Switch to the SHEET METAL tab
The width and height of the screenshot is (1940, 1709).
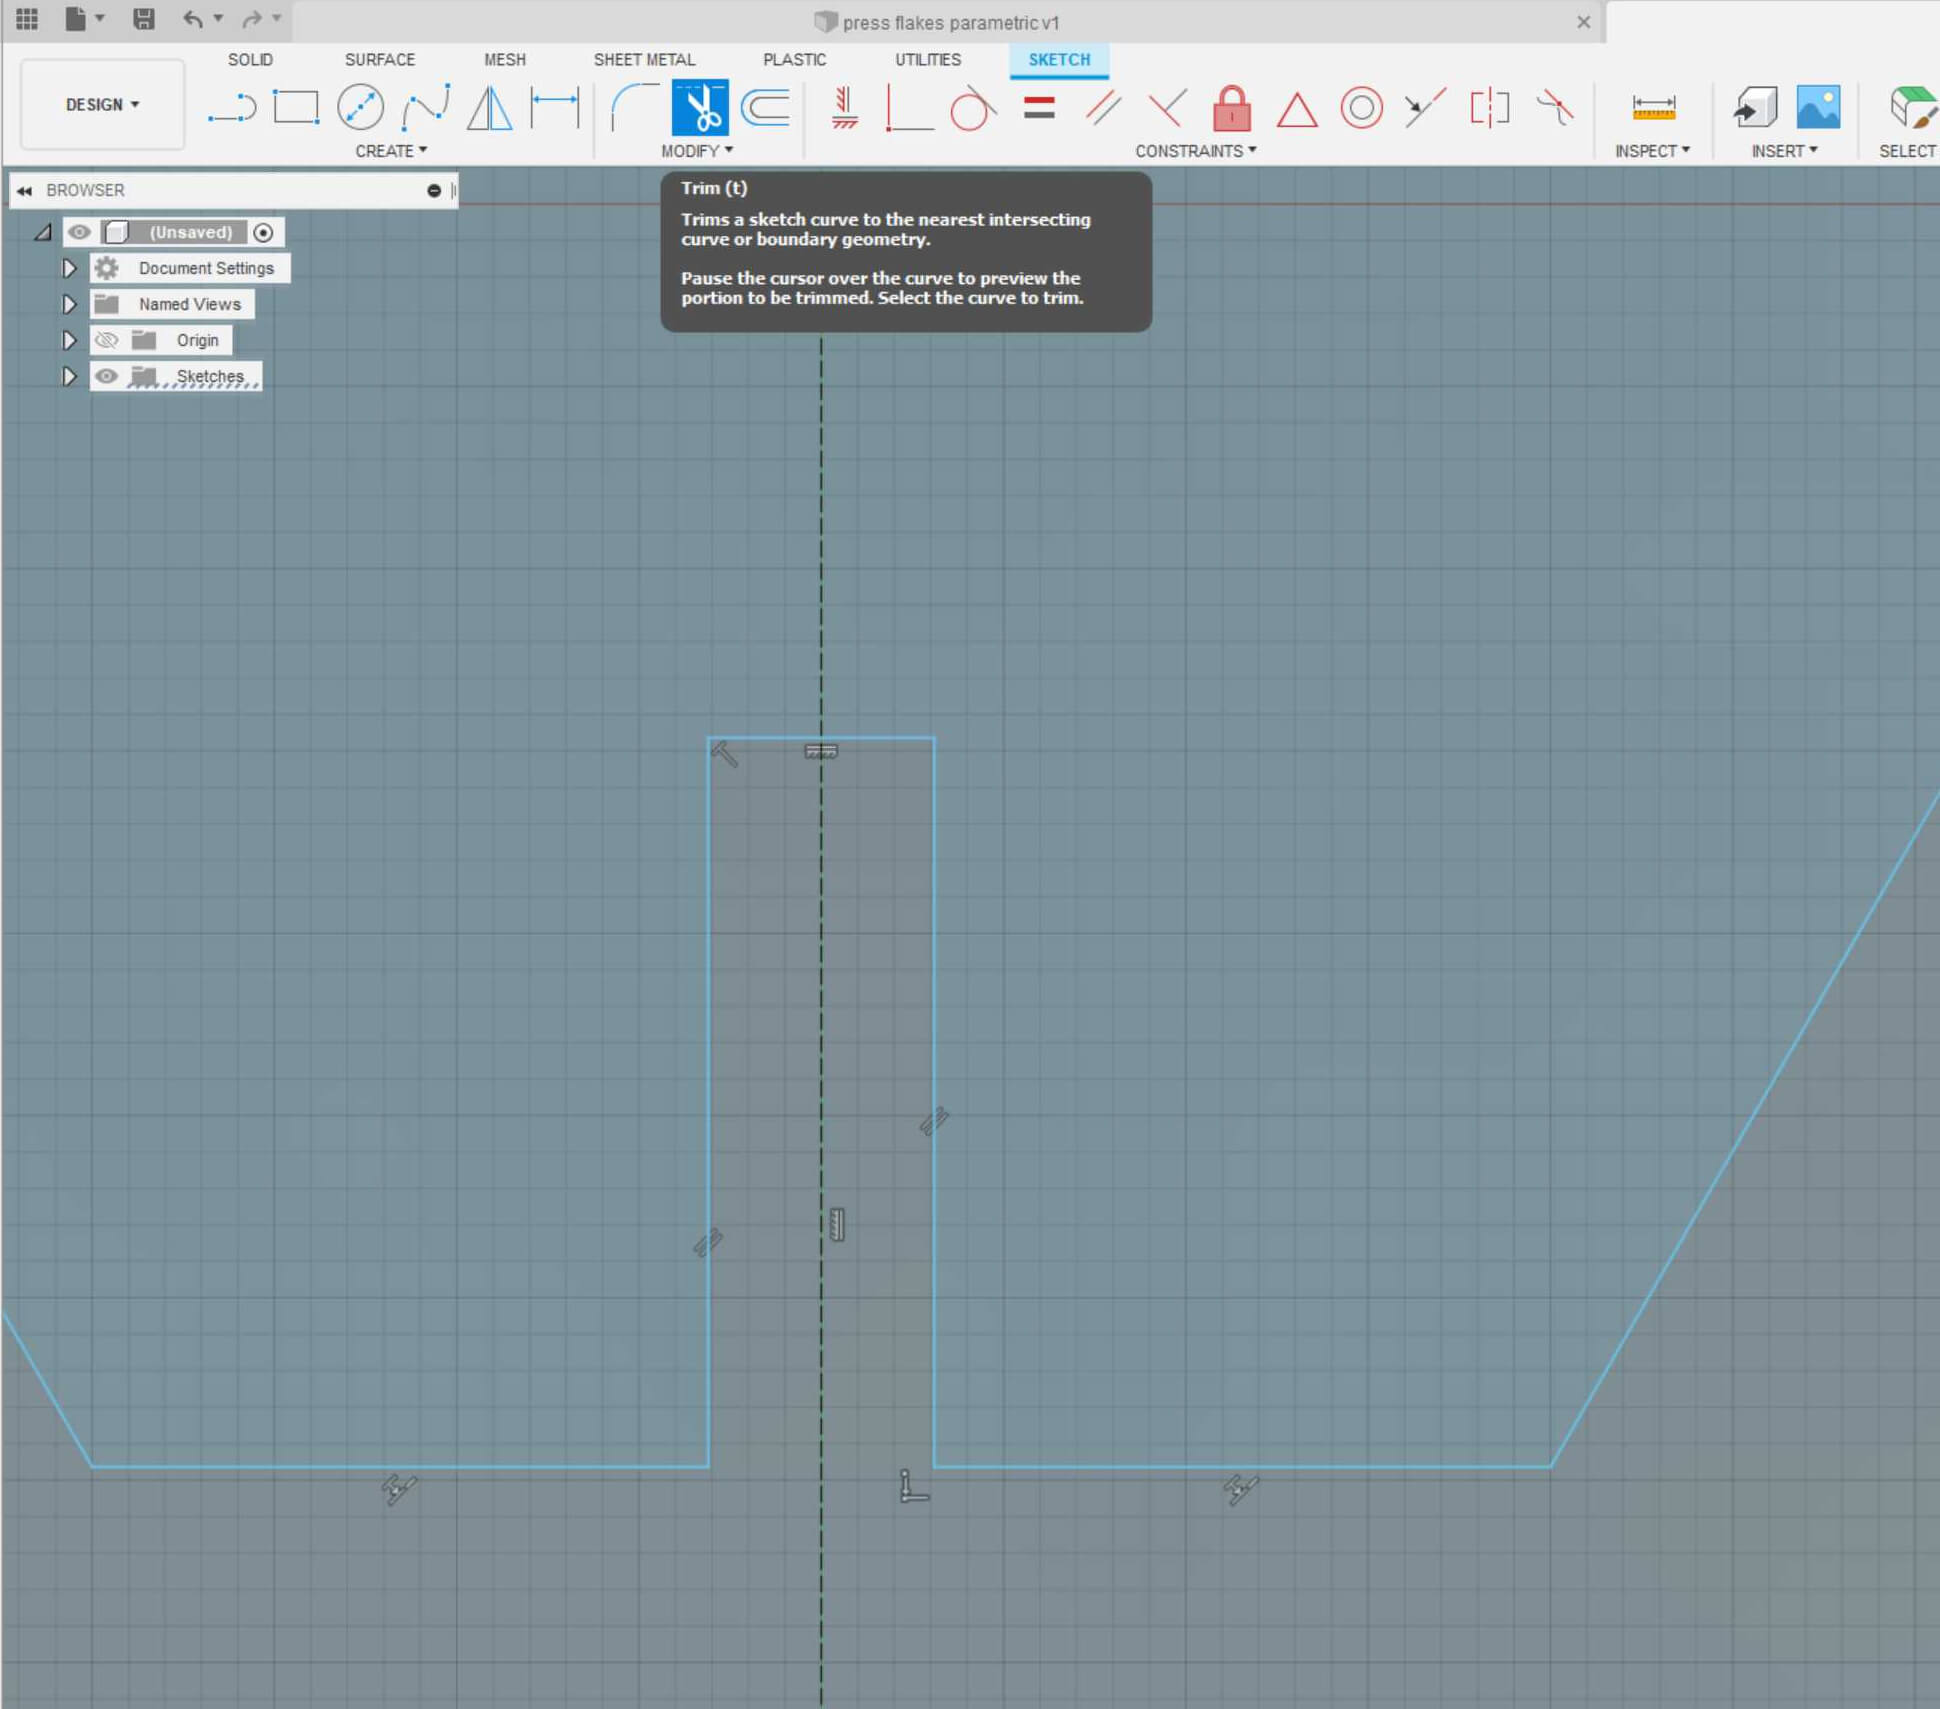(x=644, y=59)
